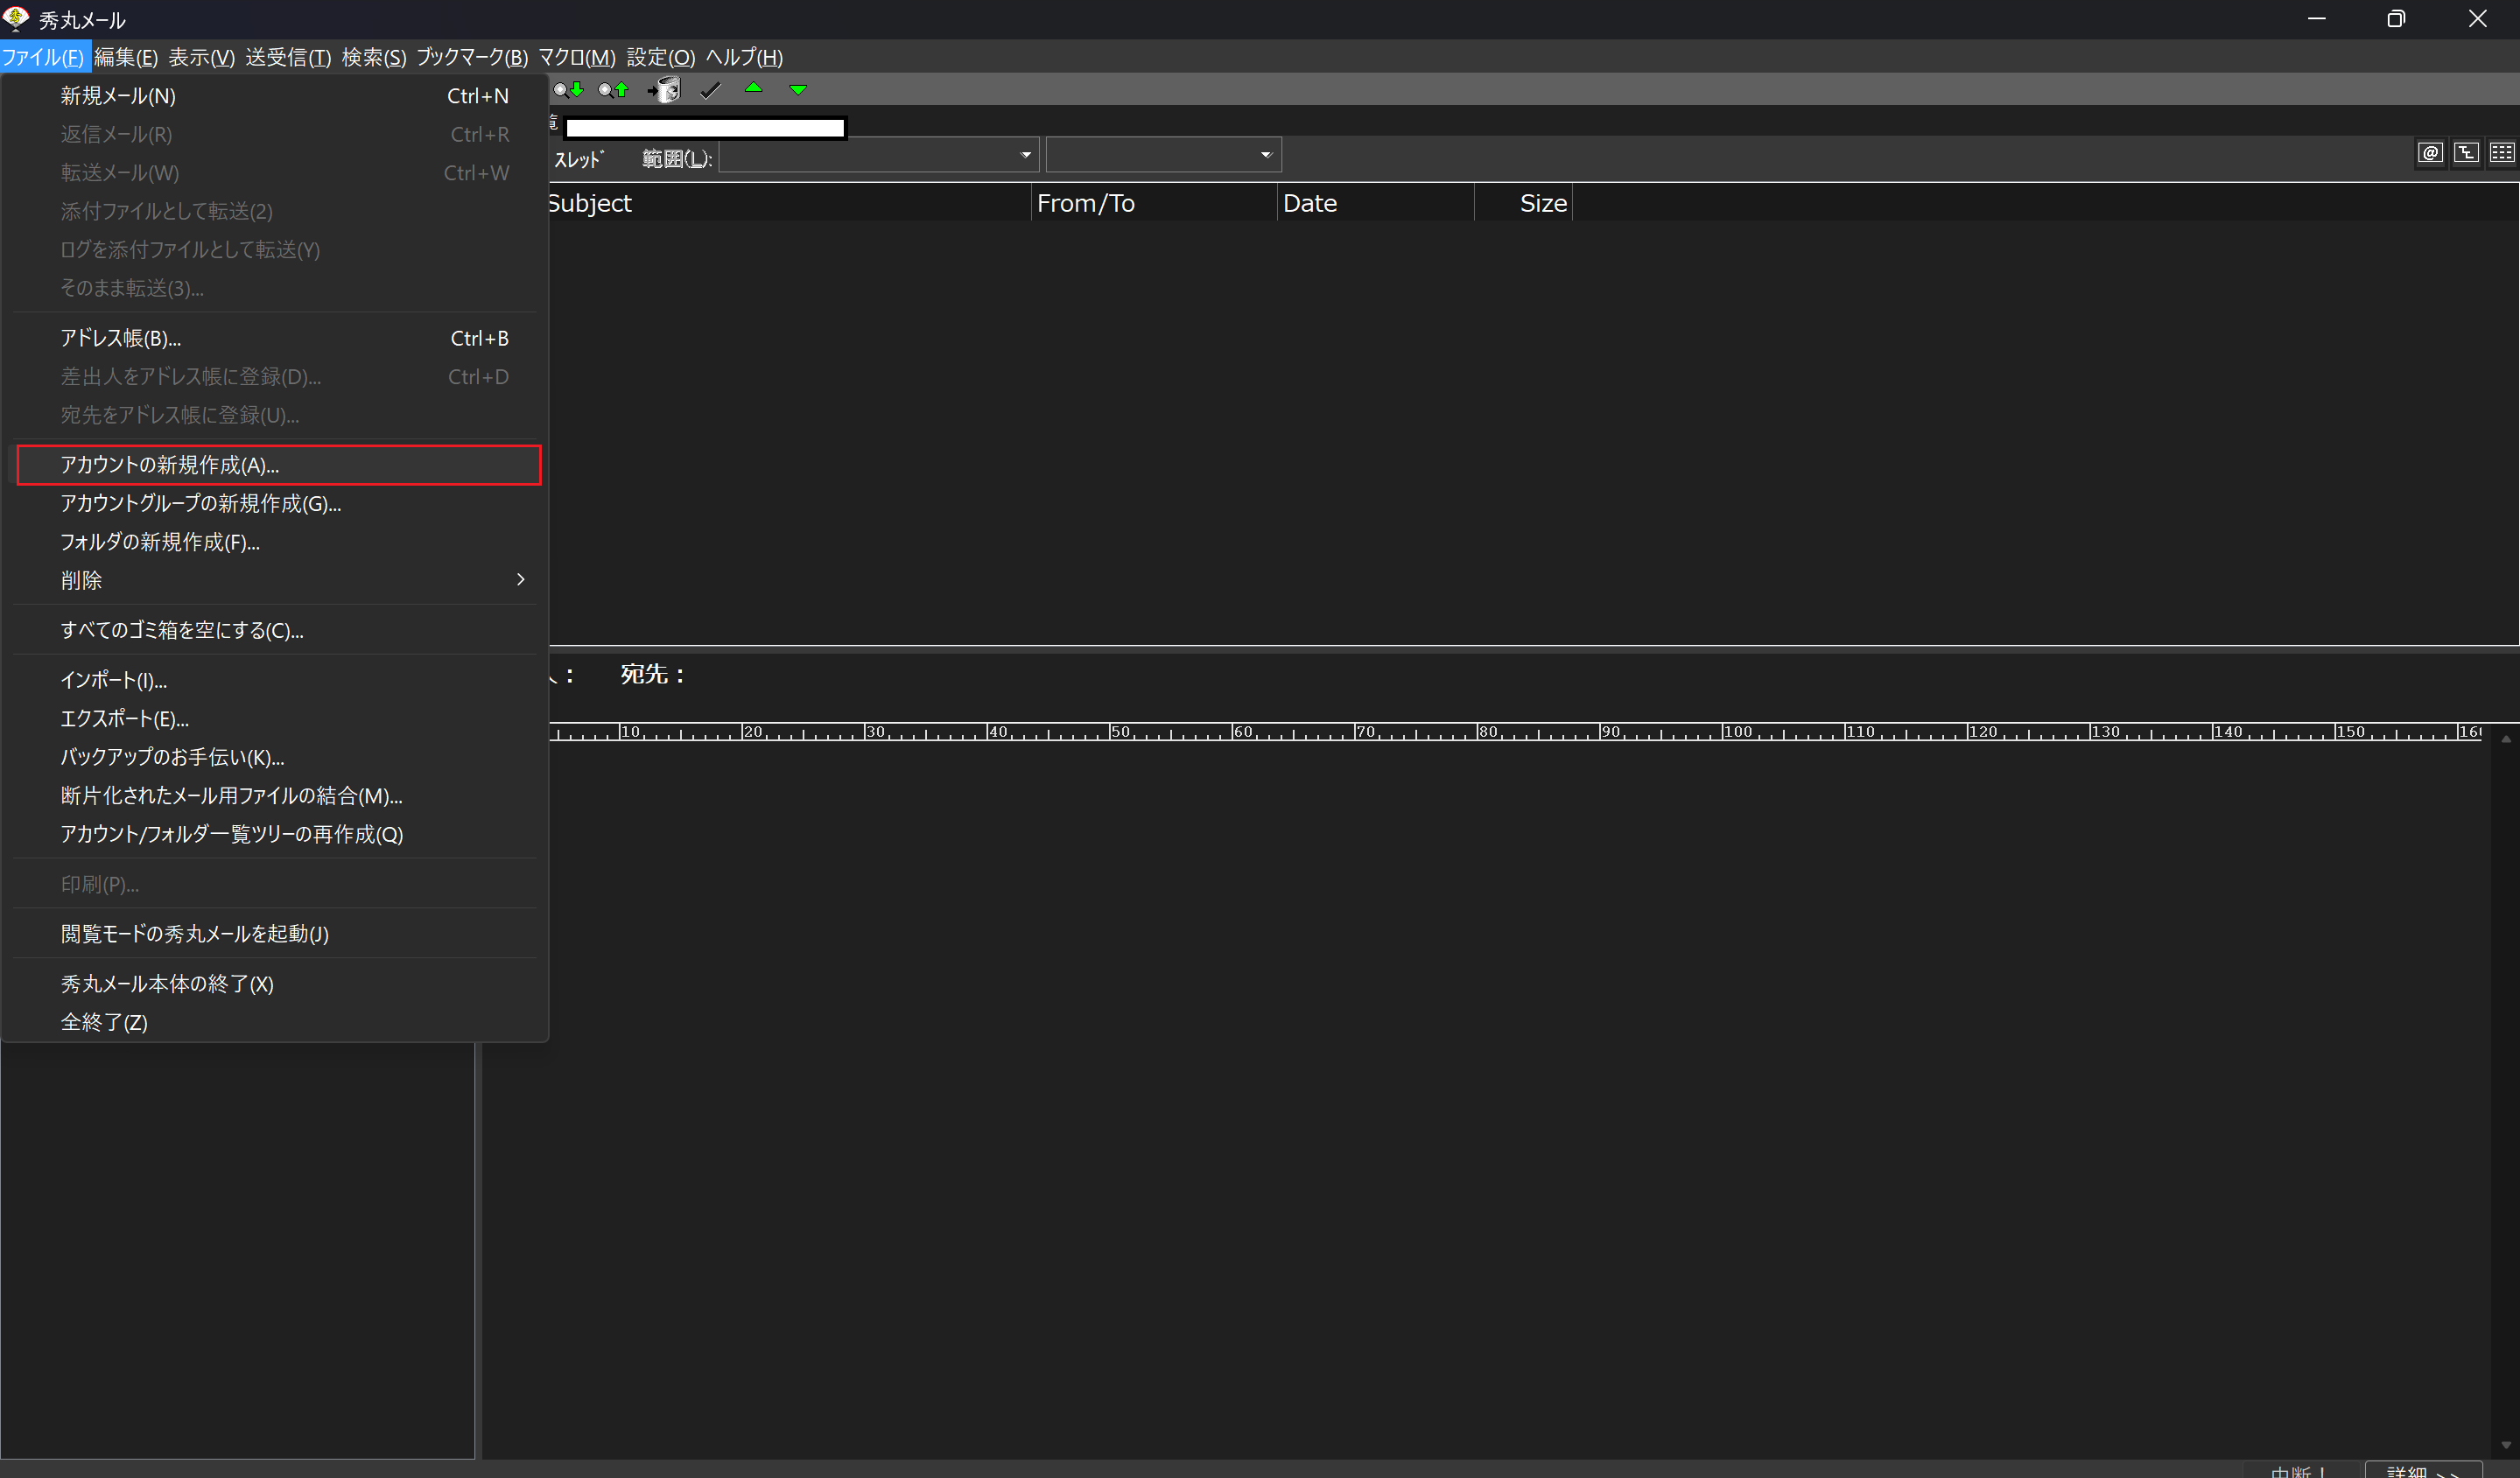Image resolution: width=2520 pixels, height=1478 pixels.
Task: Click the green down arrow icon
Action: click(x=798, y=90)
